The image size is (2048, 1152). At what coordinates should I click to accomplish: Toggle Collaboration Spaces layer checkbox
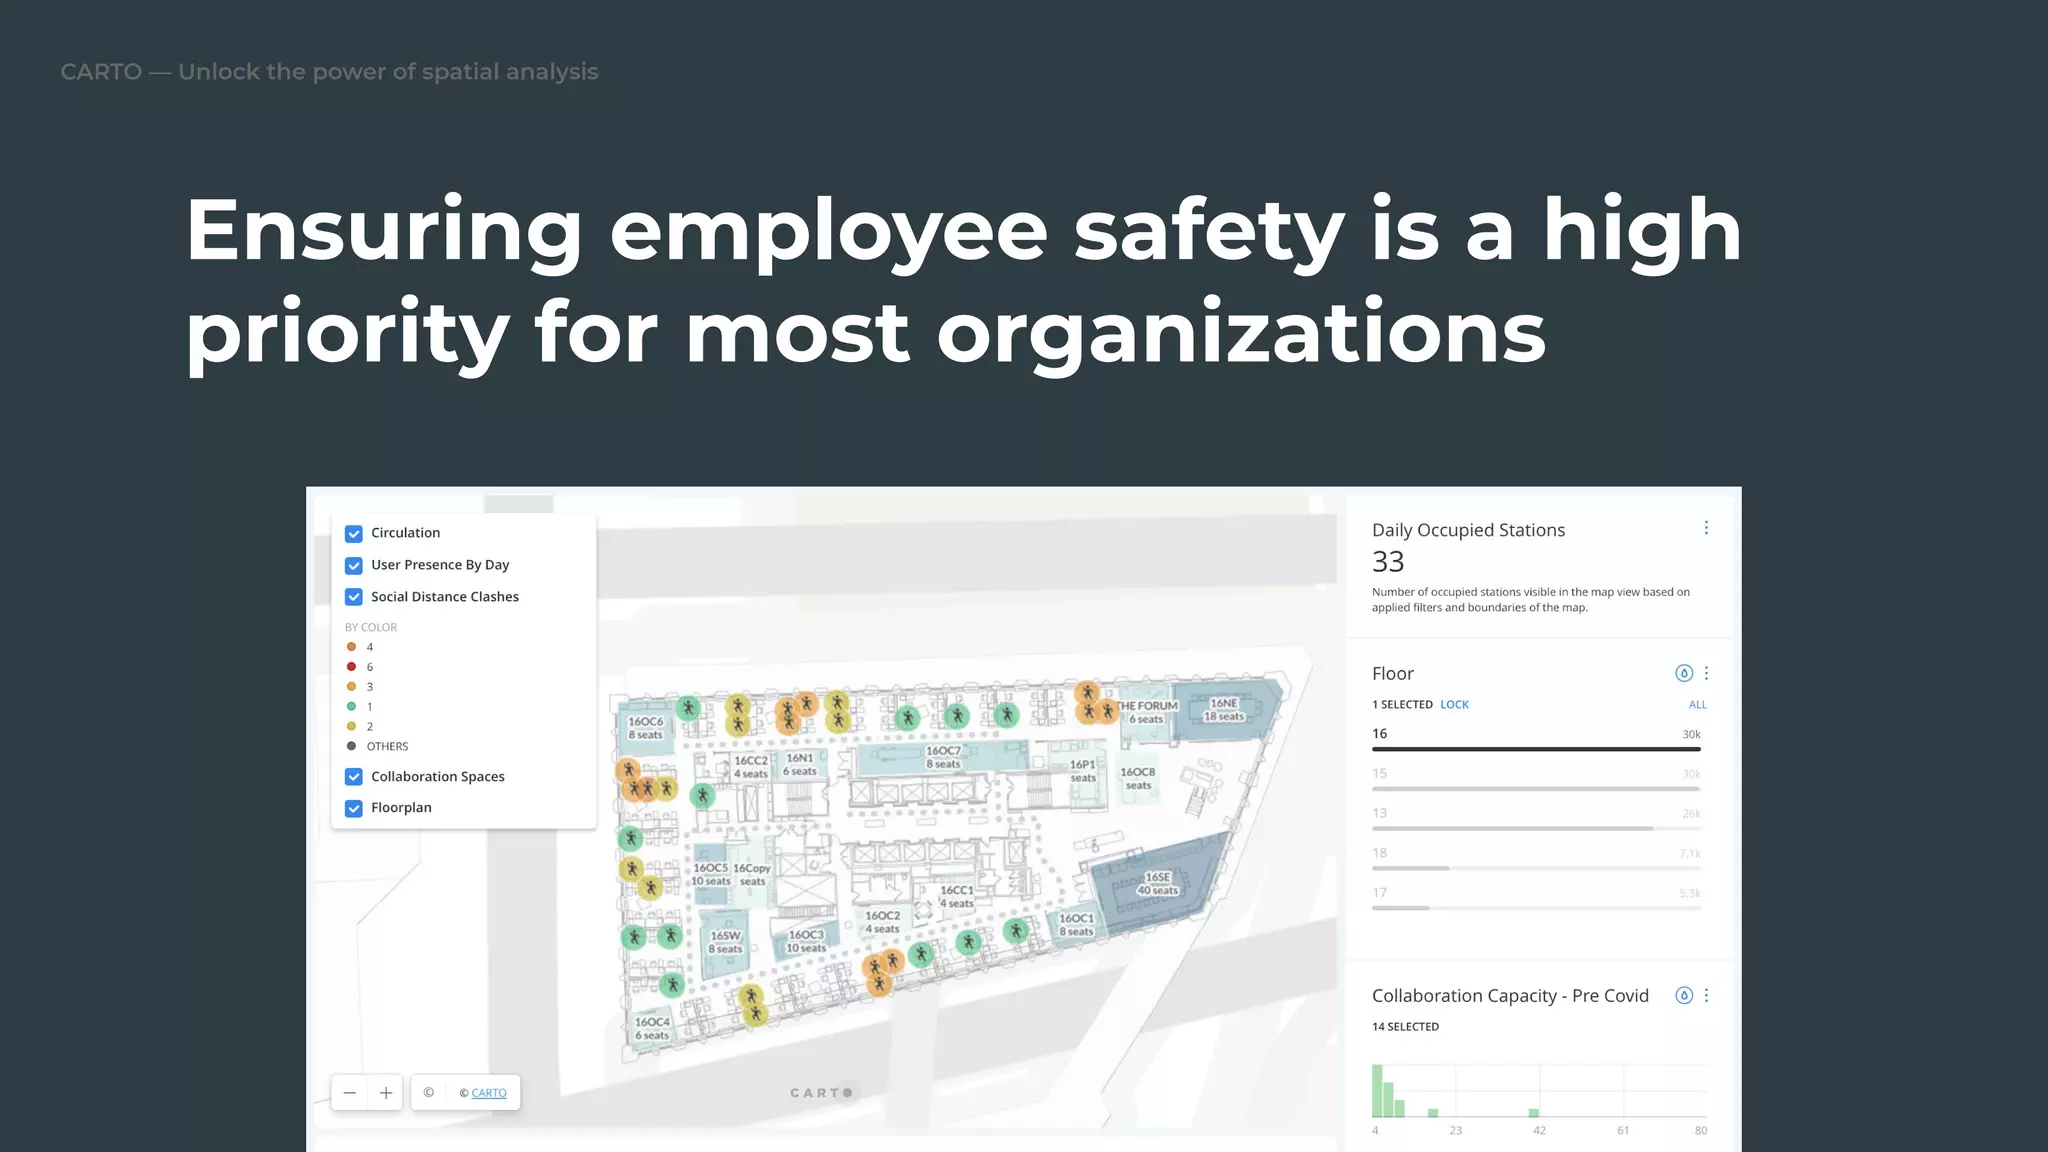tap(353, 777)
